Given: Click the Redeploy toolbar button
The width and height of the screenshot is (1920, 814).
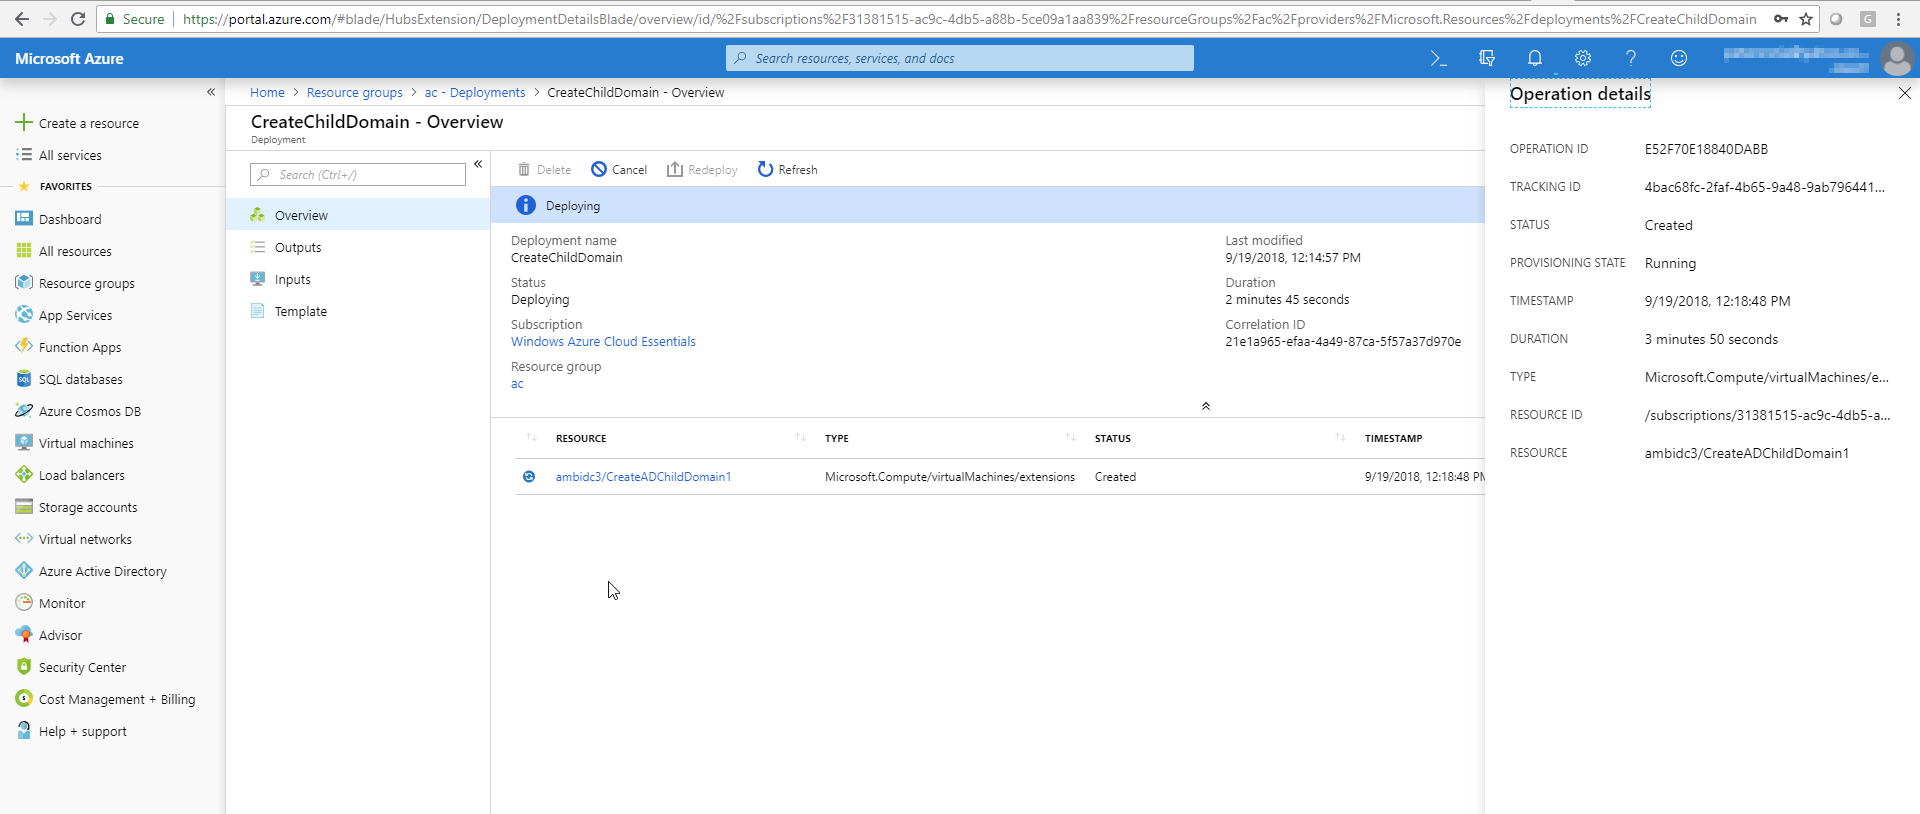Looking at the screenshot, I should 702,169.
